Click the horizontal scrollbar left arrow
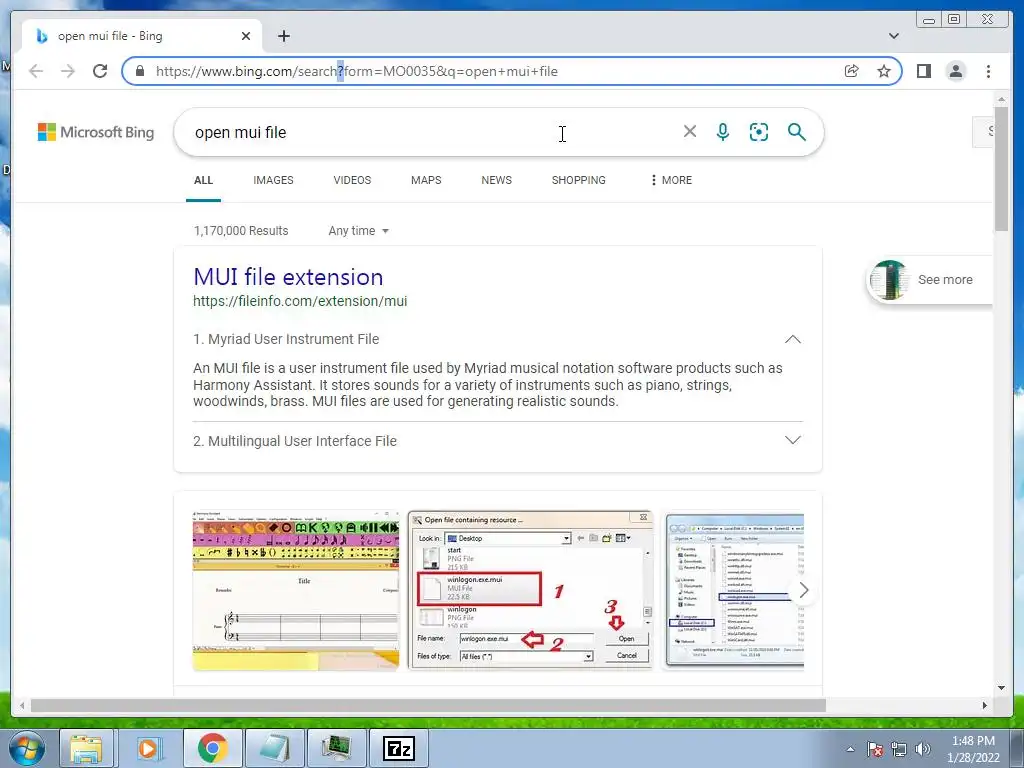 pyautogui.click(x=22, y=705)
